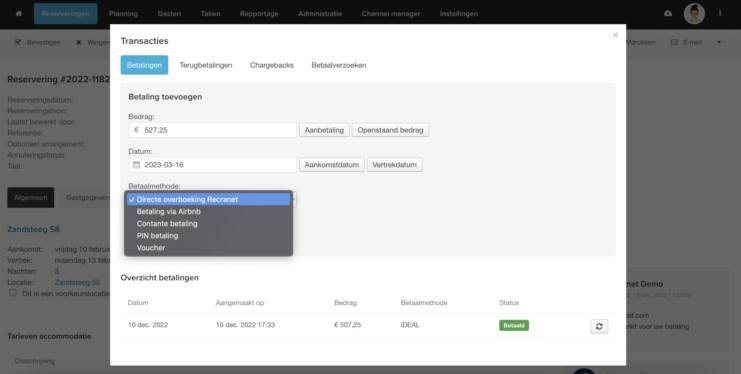Click the home icon in top navigation
The width and height of the screenshot is (741, 374).
pos(18,14)
